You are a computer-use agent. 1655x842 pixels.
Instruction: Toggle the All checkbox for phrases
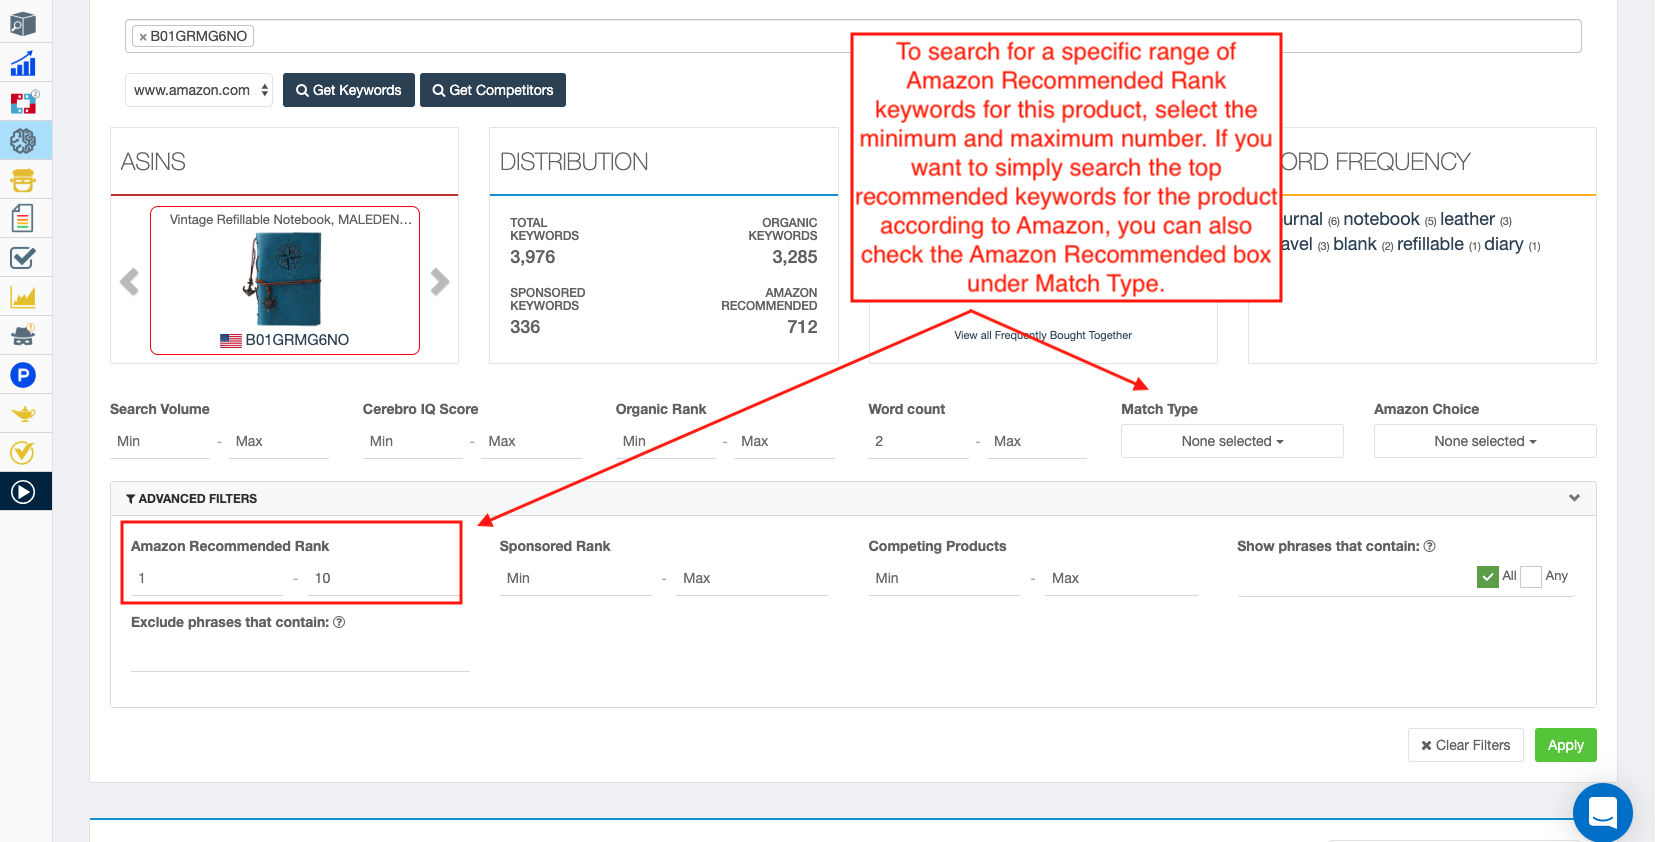pos(1487,577)
